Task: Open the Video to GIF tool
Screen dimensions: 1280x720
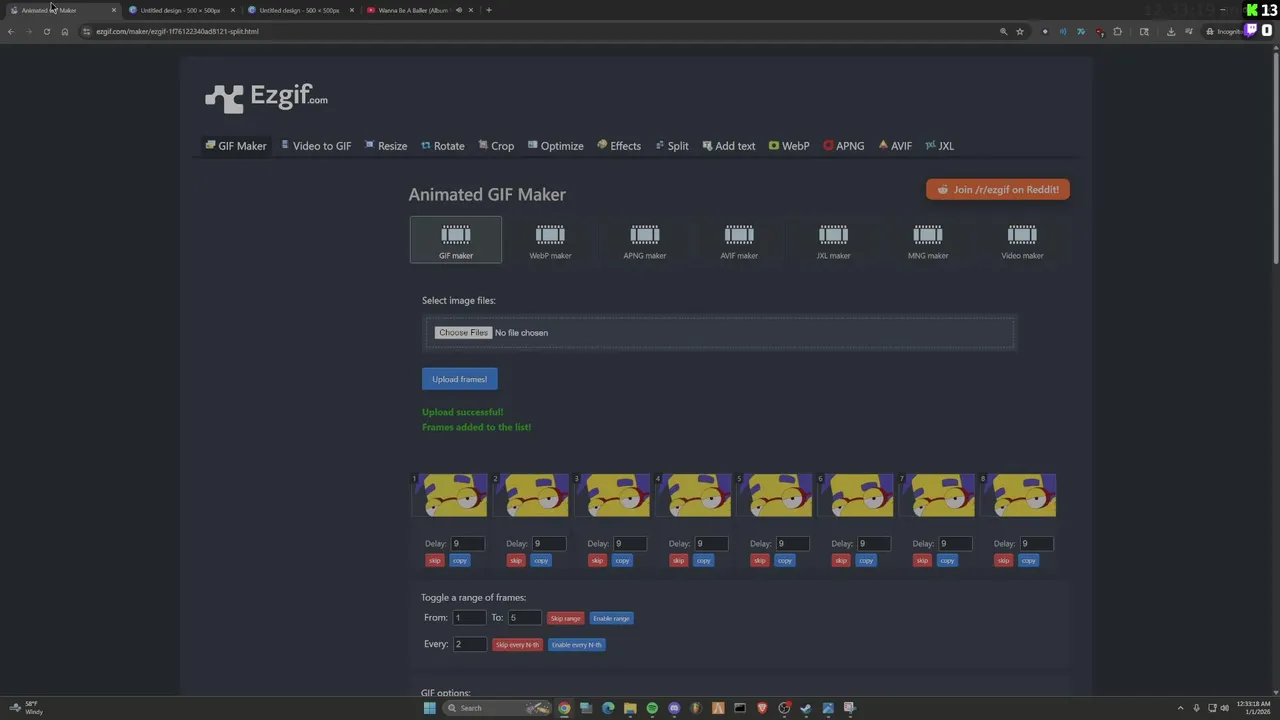Action: pos(316,146)
